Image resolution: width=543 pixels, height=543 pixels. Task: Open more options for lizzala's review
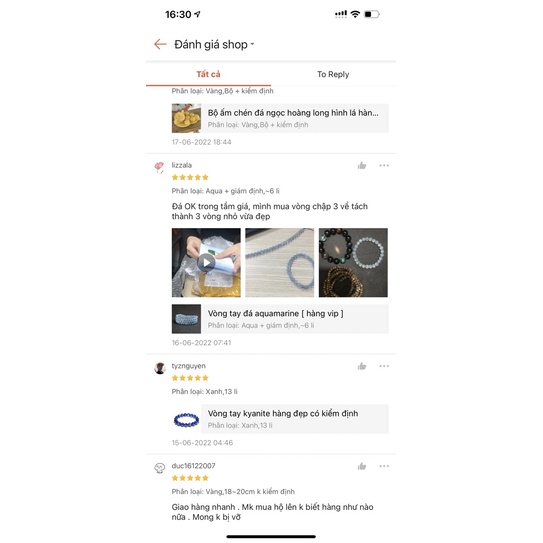pos(384,166)
